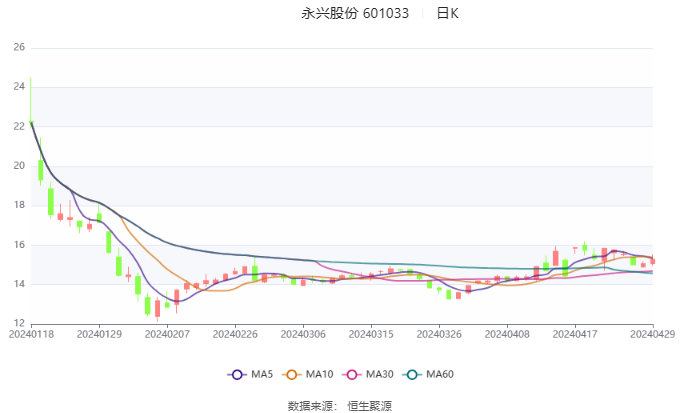The width and height of the screenshot is (680, 413).
Task: Toggle the MA30 legend series
Action: pyautogui.click(x=368, y=374)
